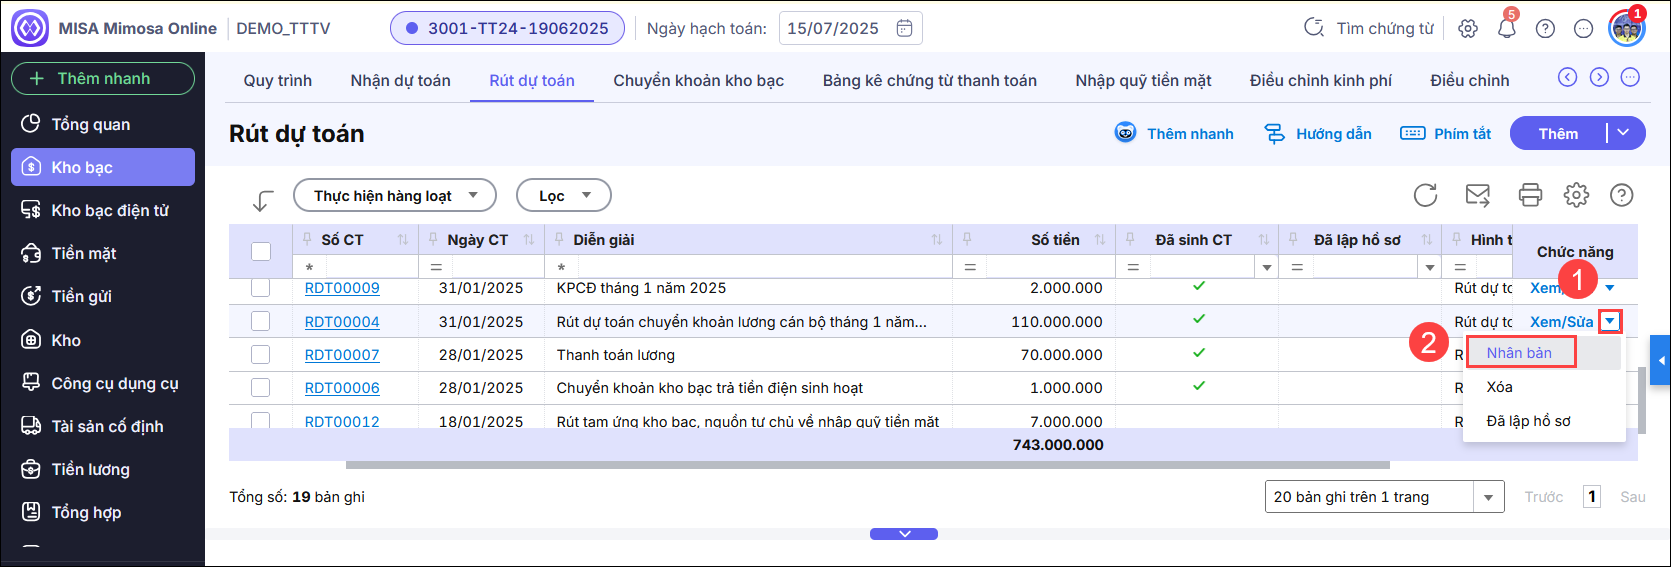
Task: Click the purple Thêm button
Action: [x=1558, y=133]
